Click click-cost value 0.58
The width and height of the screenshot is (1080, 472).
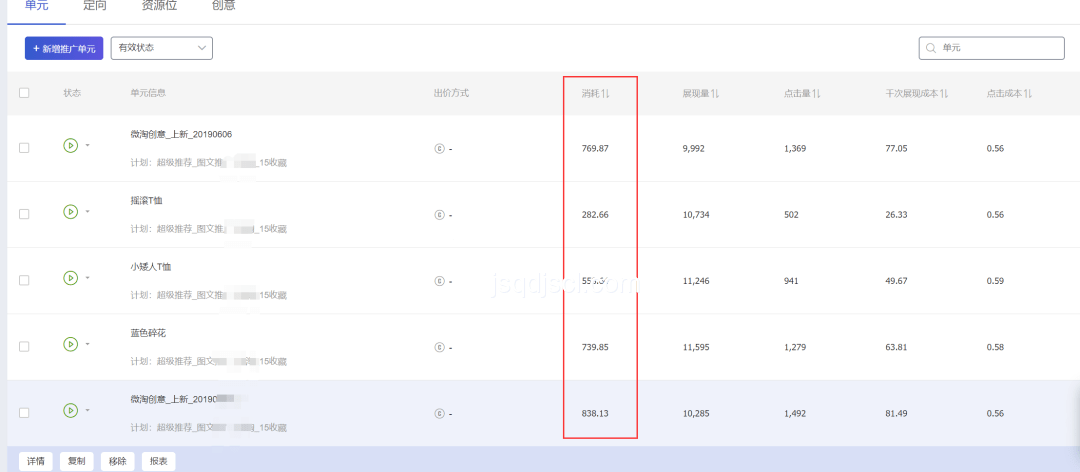coord(995,347)
